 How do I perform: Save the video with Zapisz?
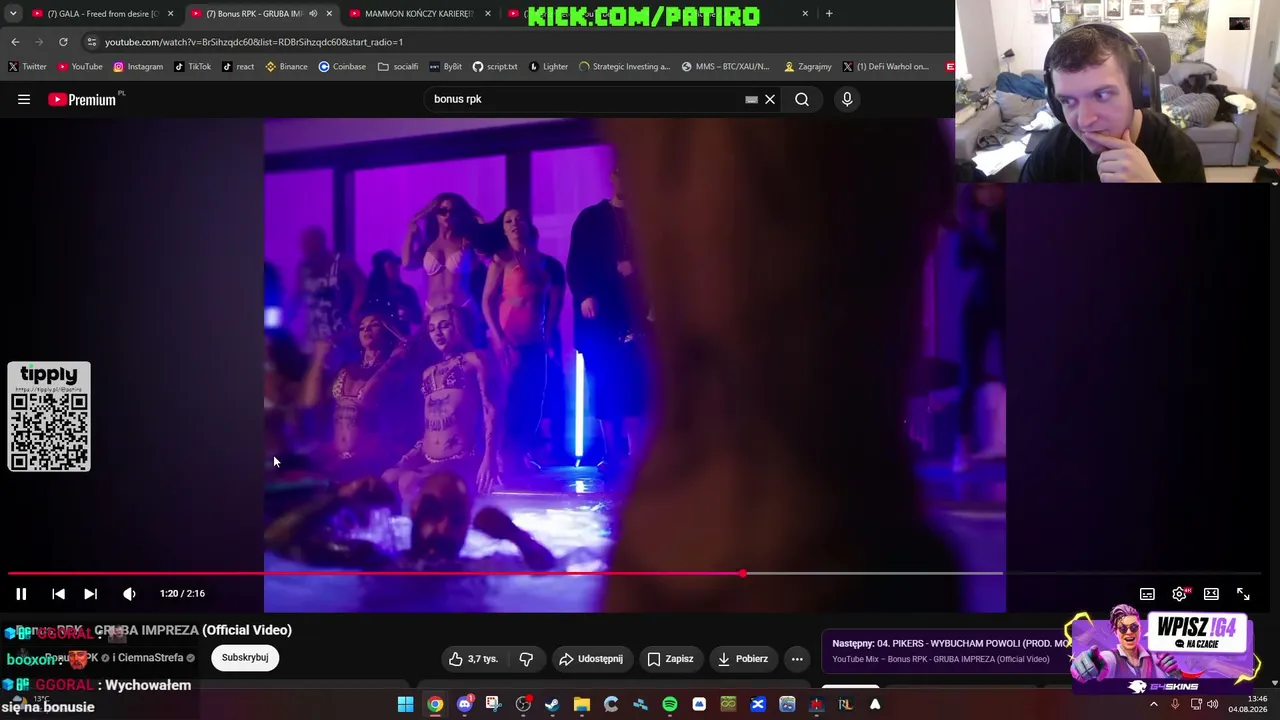(x=670, y=659)
